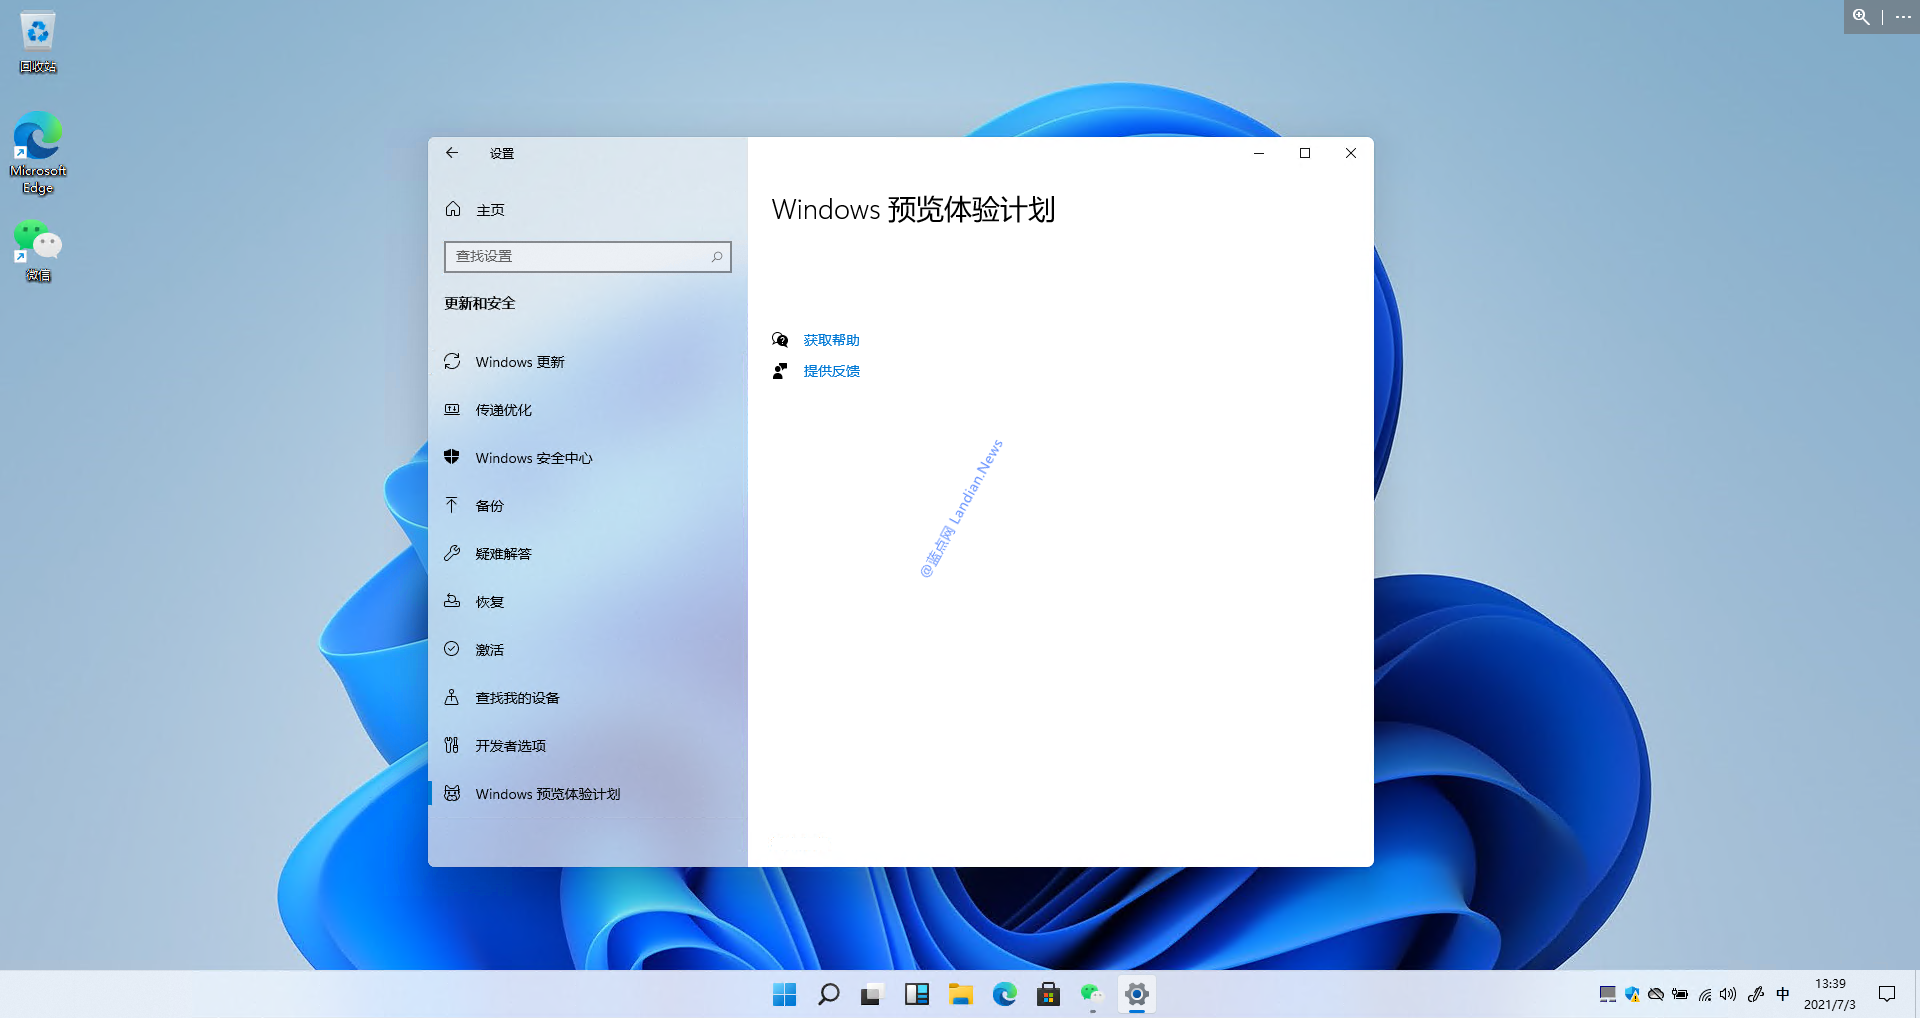Screen dimensions: 1920x1018
Task: Open the notification center icon
Action: click(1887, 994)
